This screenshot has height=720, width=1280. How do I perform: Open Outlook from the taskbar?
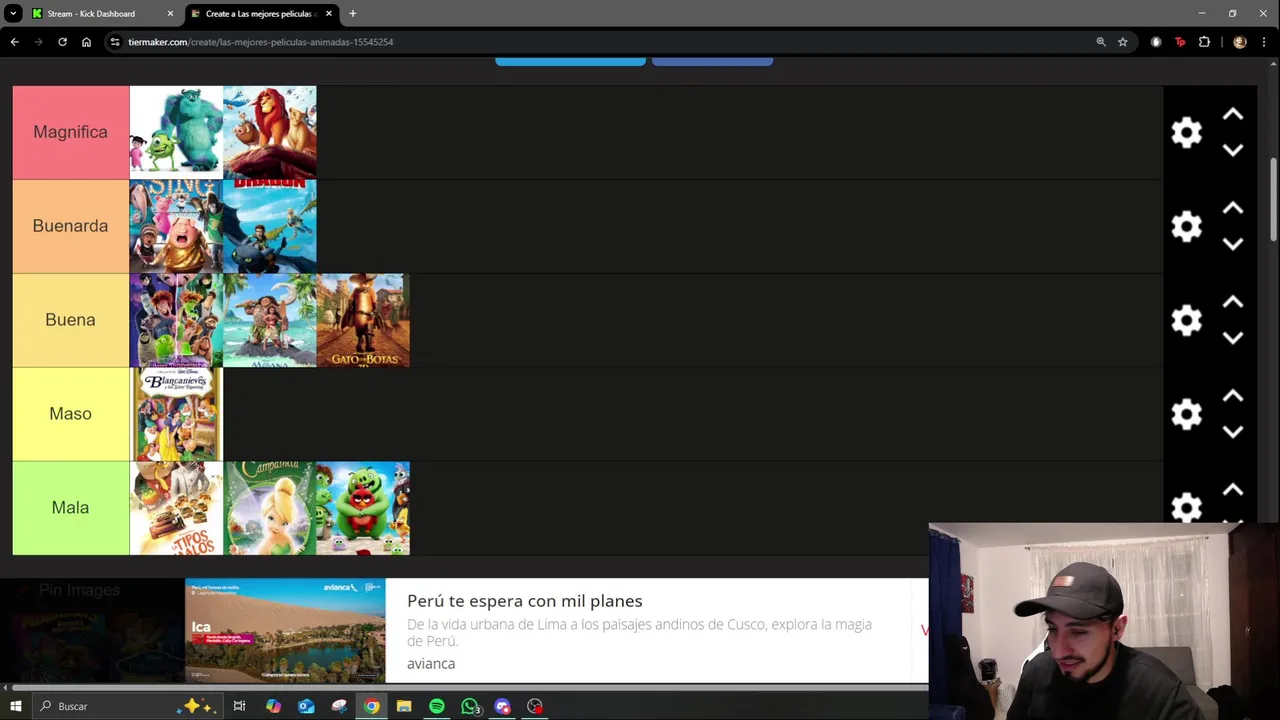pyautogui.click(x=306, y=706)
